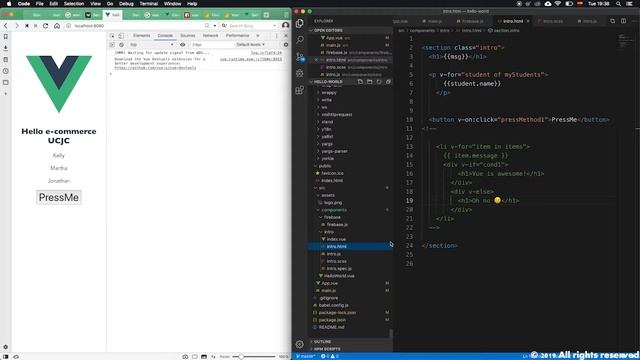640x360 pixels.
Task: Click the PressMe button on the web page
Action: point(59,198)
